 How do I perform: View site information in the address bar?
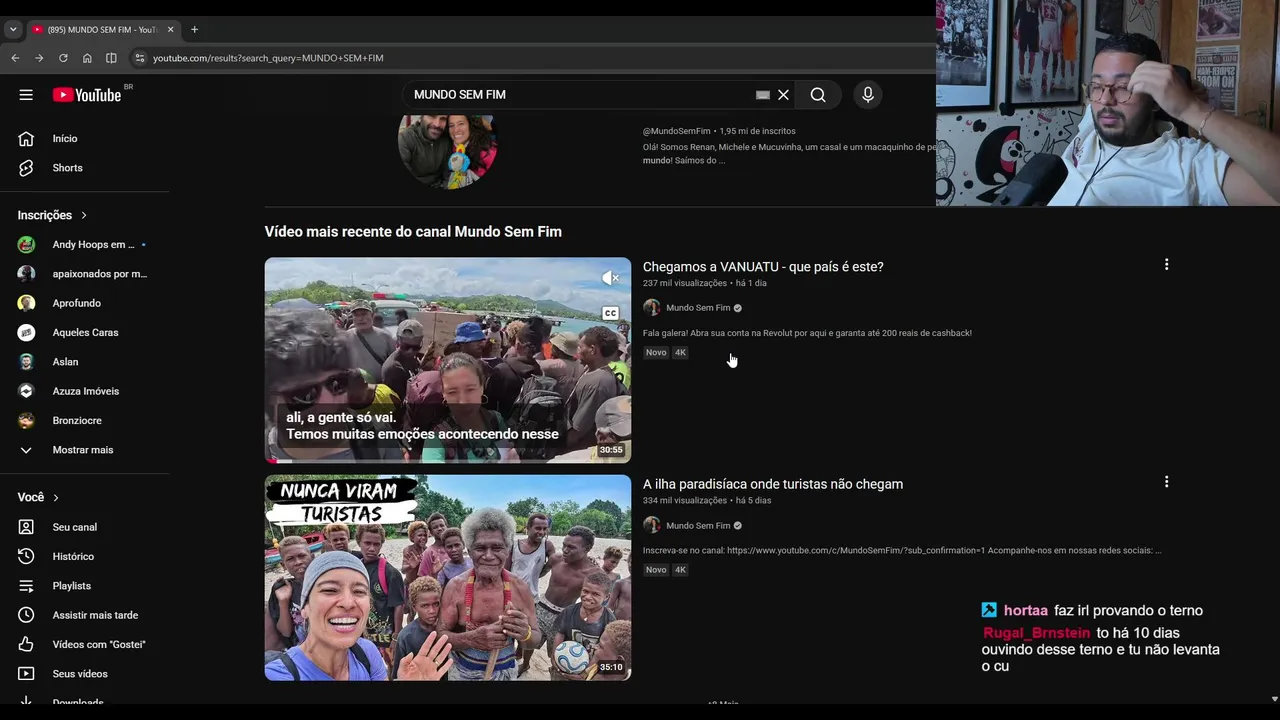pyautogui.click(x=140, y=58)
